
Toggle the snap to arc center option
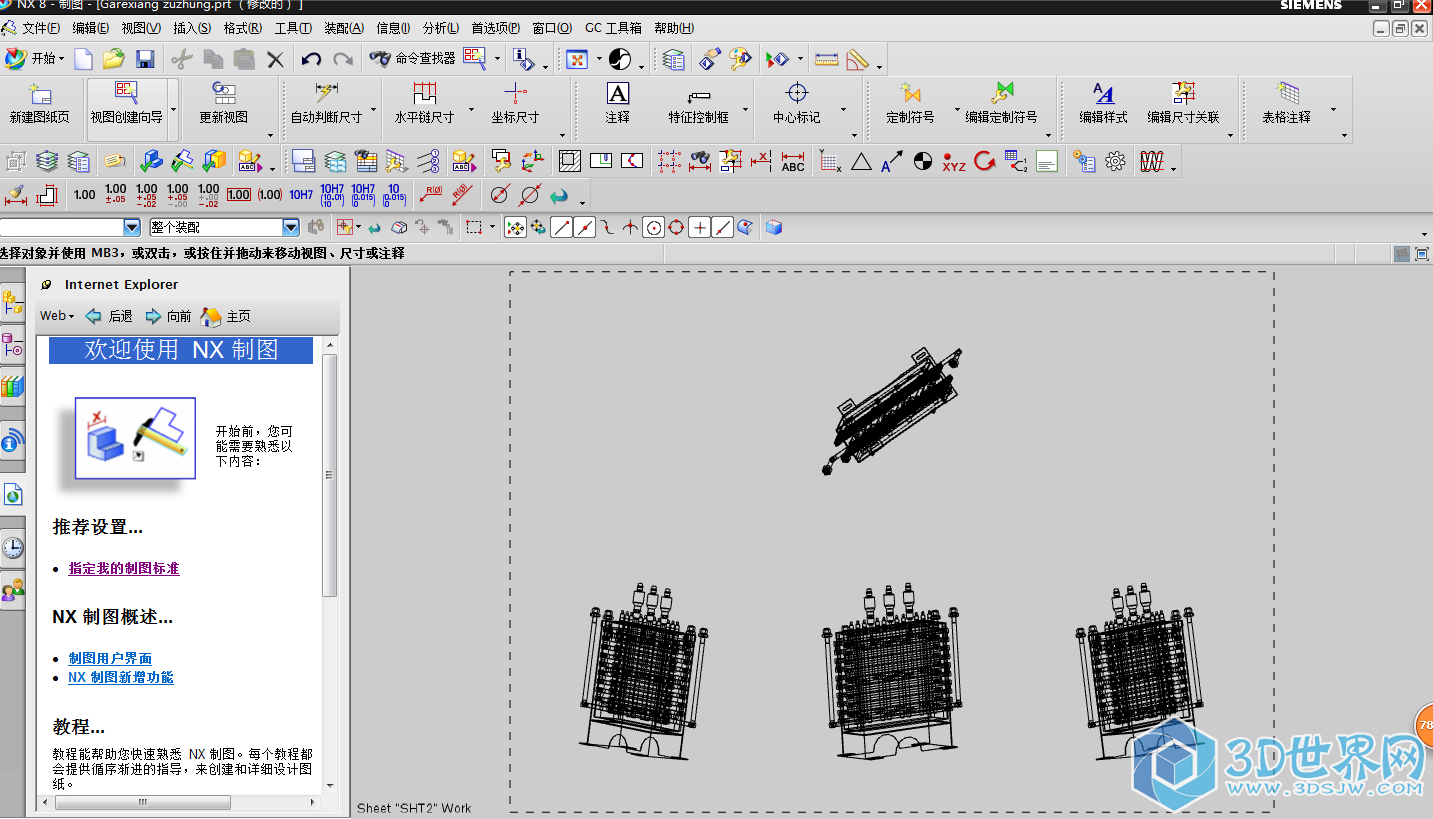coord(653,228)
